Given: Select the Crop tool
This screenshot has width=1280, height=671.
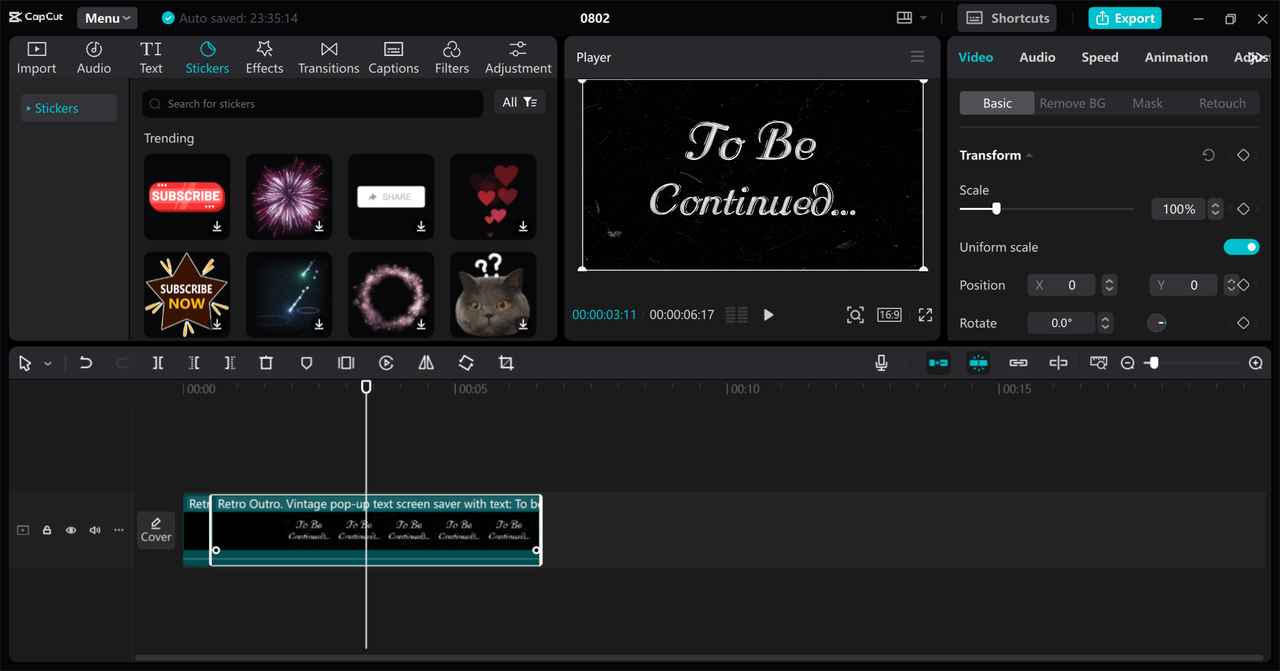Looking at the screenshot, I should tap(506, 363).
